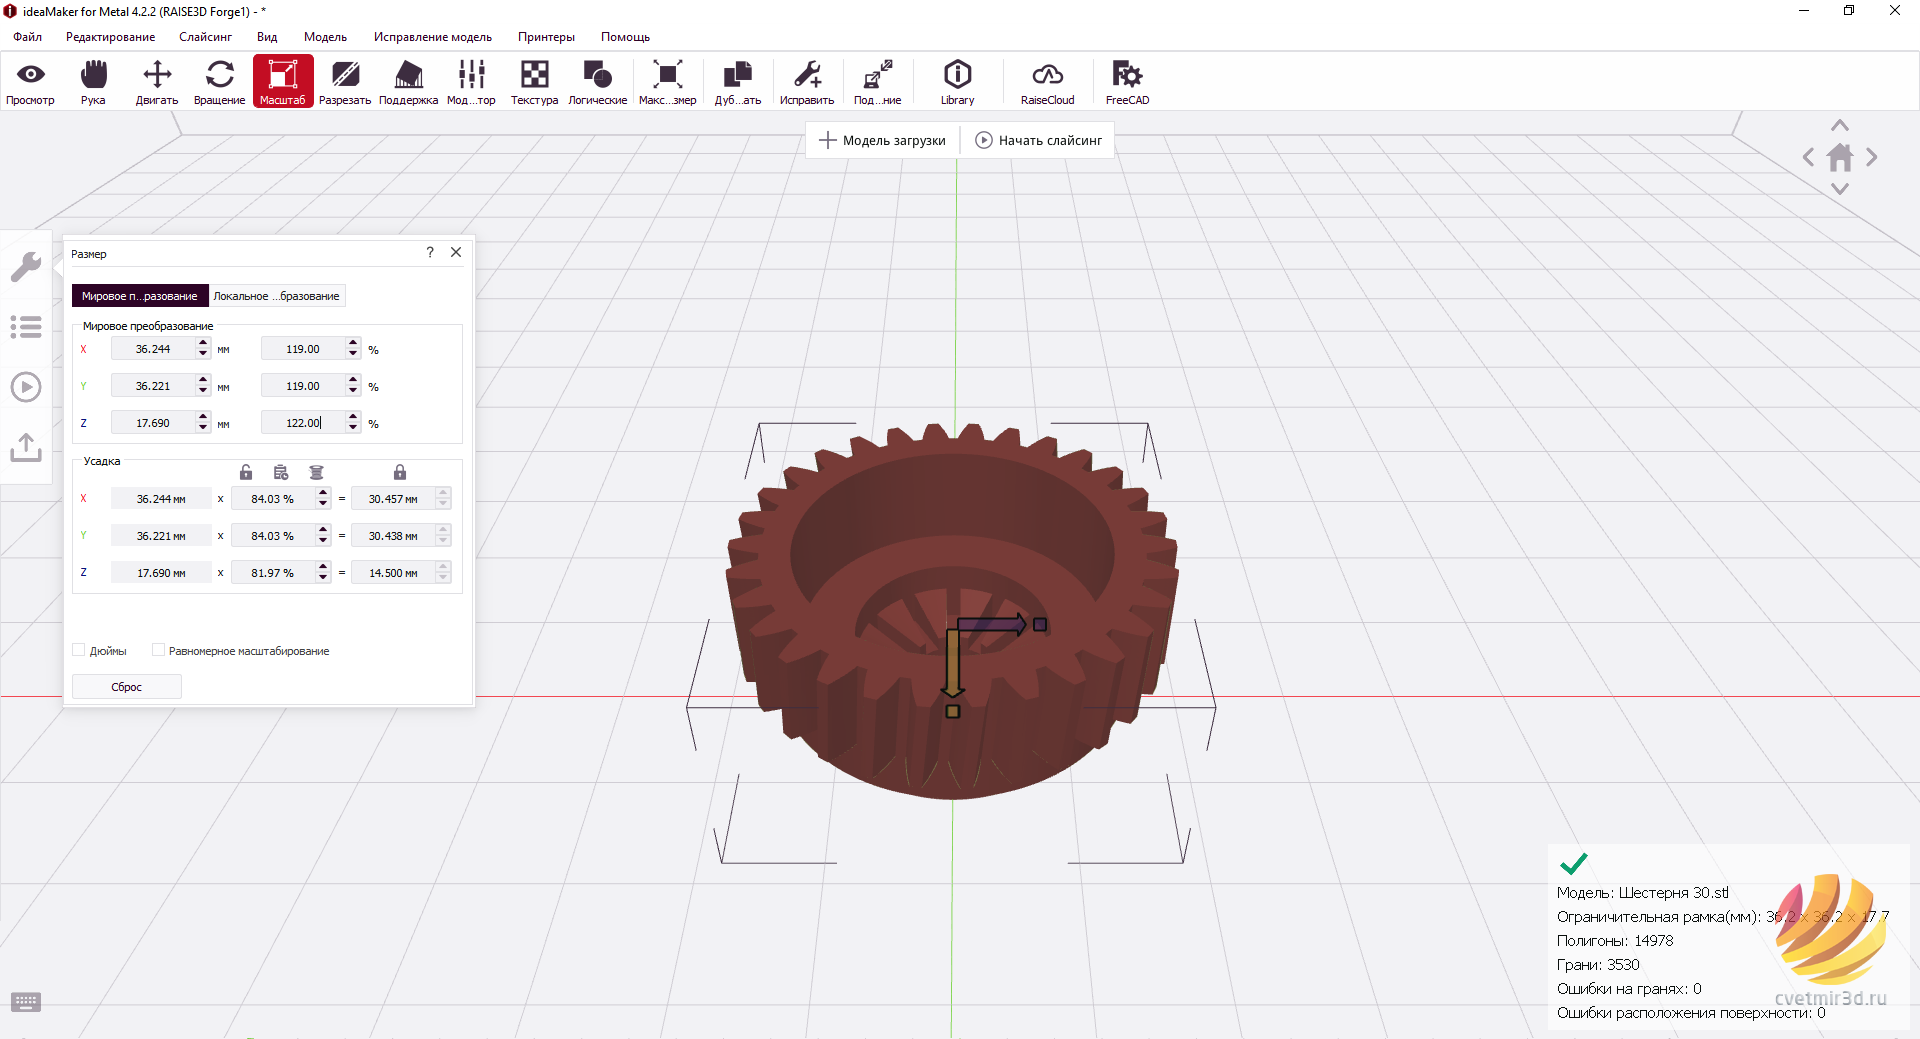Screen dimensions: 1920x1039
Task: Click the Масштаб scale tool
Action: pyautogui.click(x=283, y=81)
